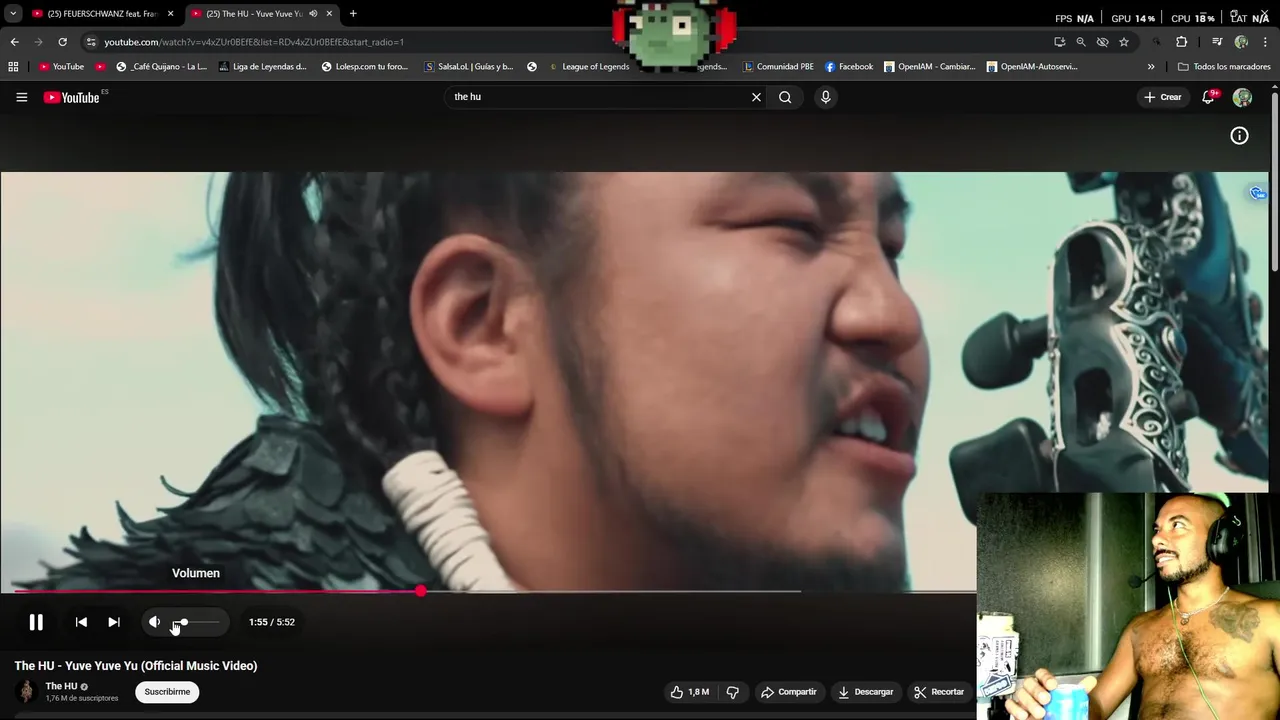Viewport: 1280px width, 720px height.
Task: Install app icon in address bar
Action: coord(1059,42)
